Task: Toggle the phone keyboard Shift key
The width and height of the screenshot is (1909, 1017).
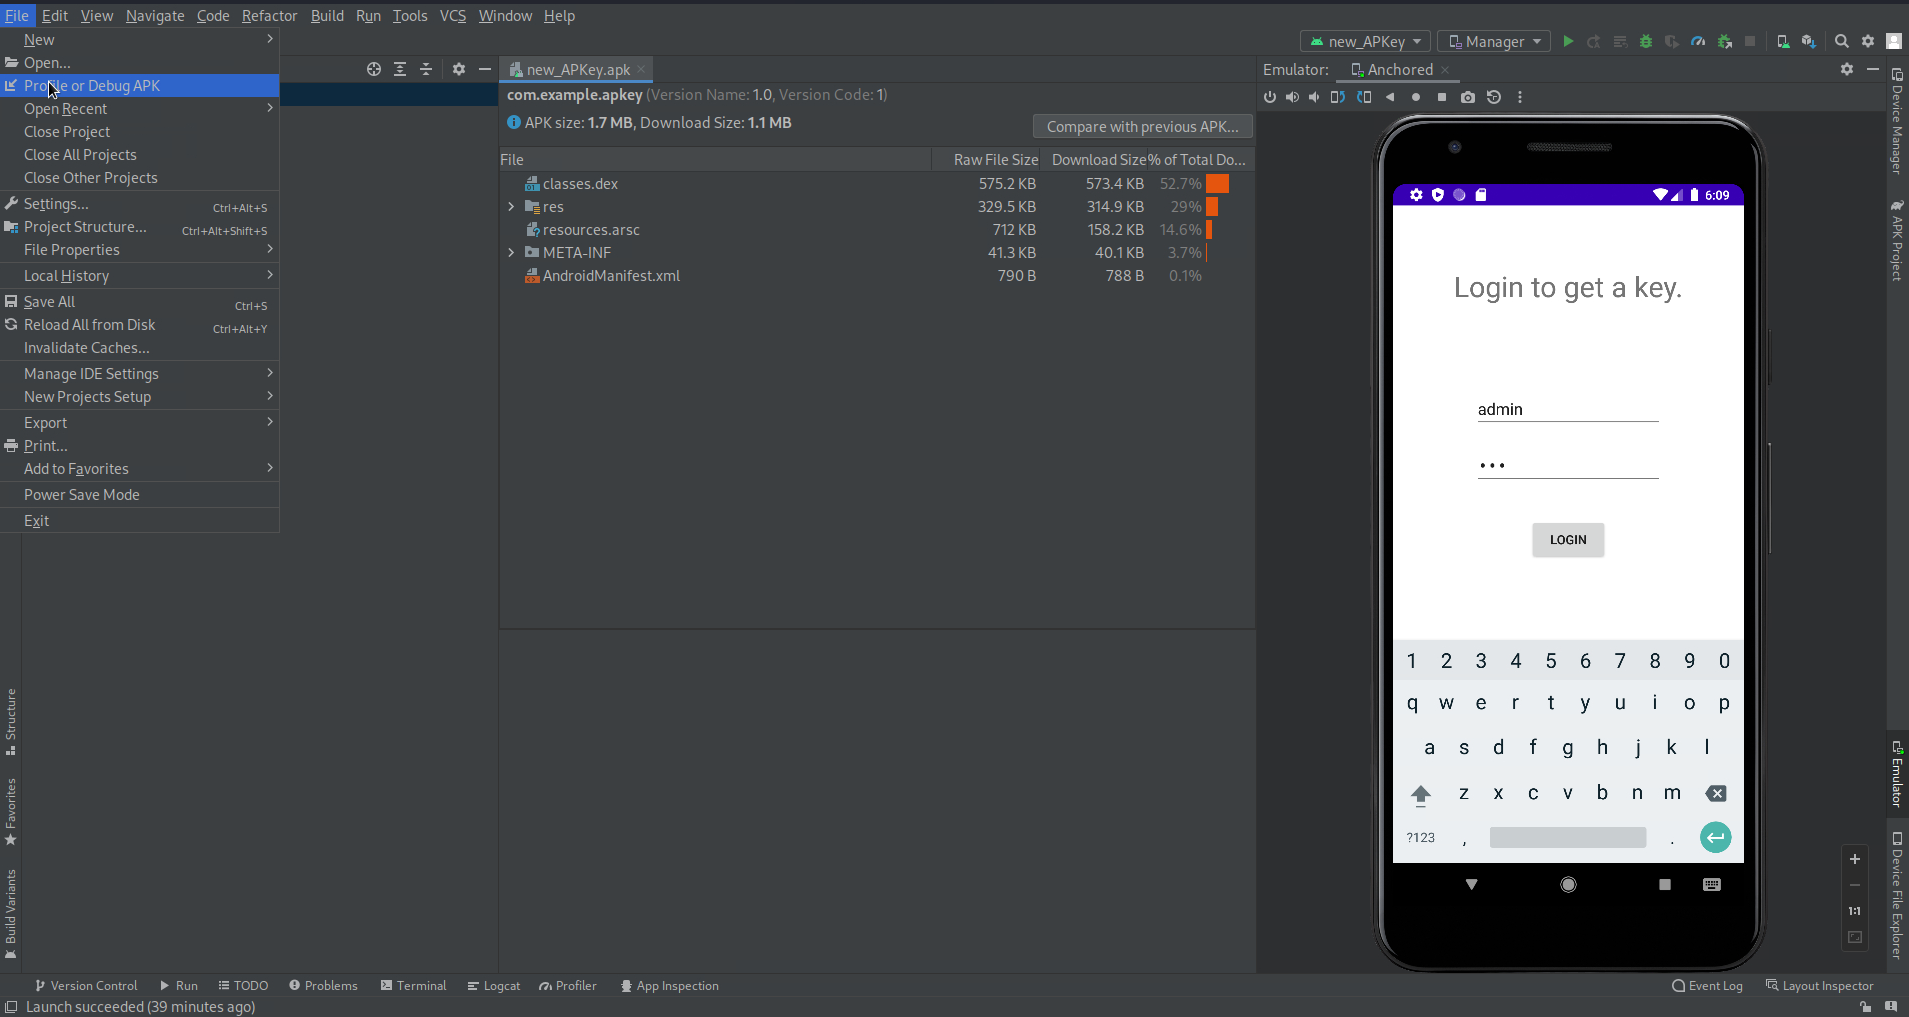Action: pyautogui.click(x=1421, y=795)
